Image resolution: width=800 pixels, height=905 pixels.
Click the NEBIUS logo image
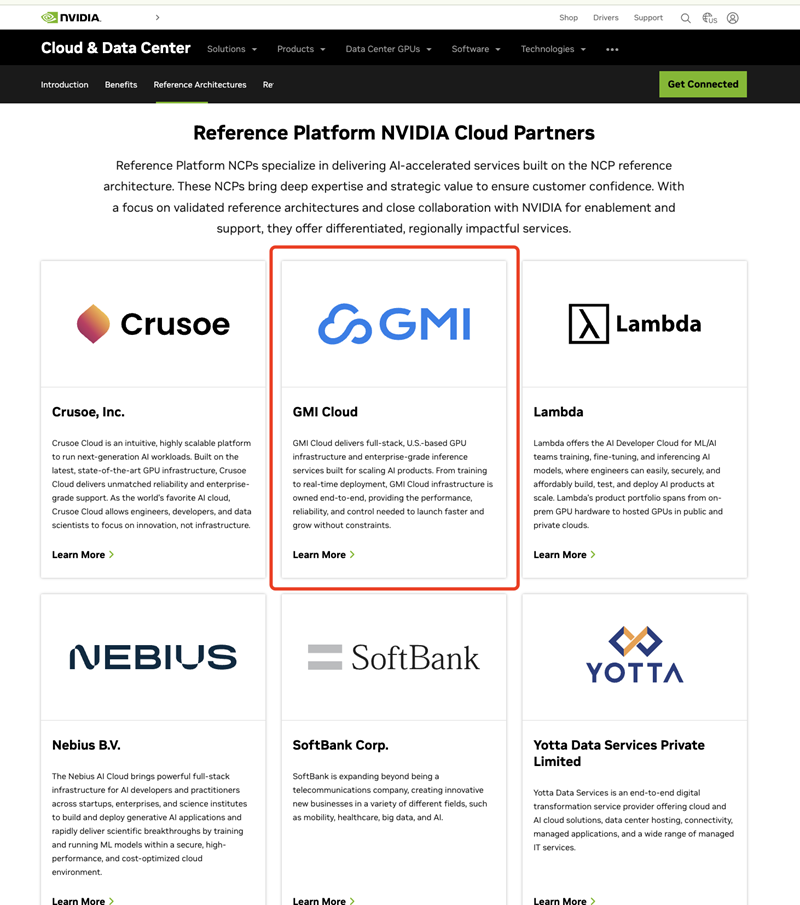[x=153, y=657]
